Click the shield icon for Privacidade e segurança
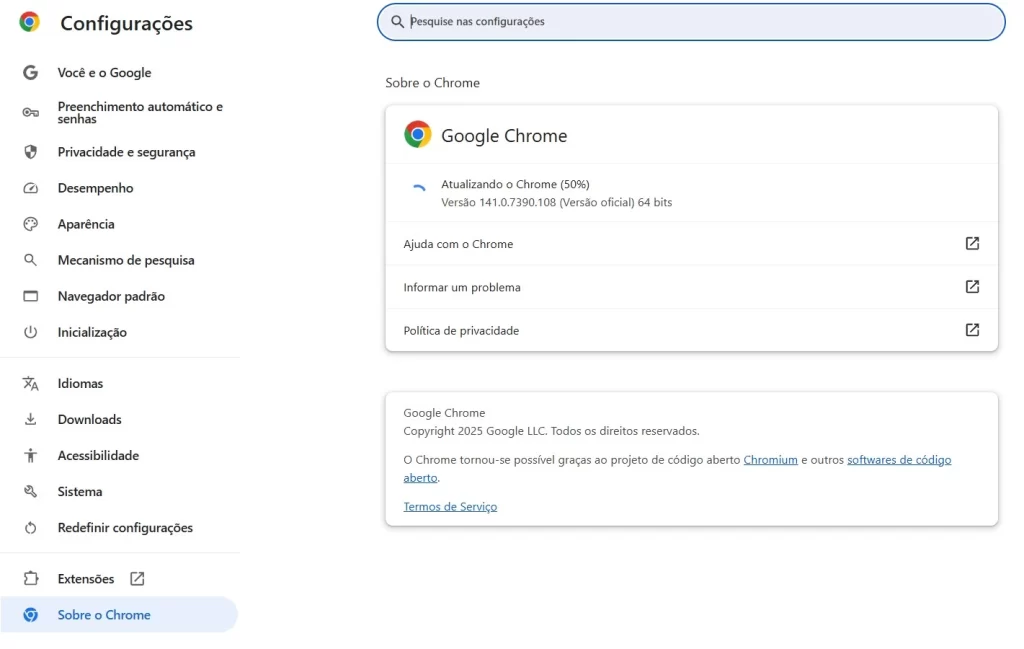The height and width of the screenshot is (649, 1024). pos(30,152)
